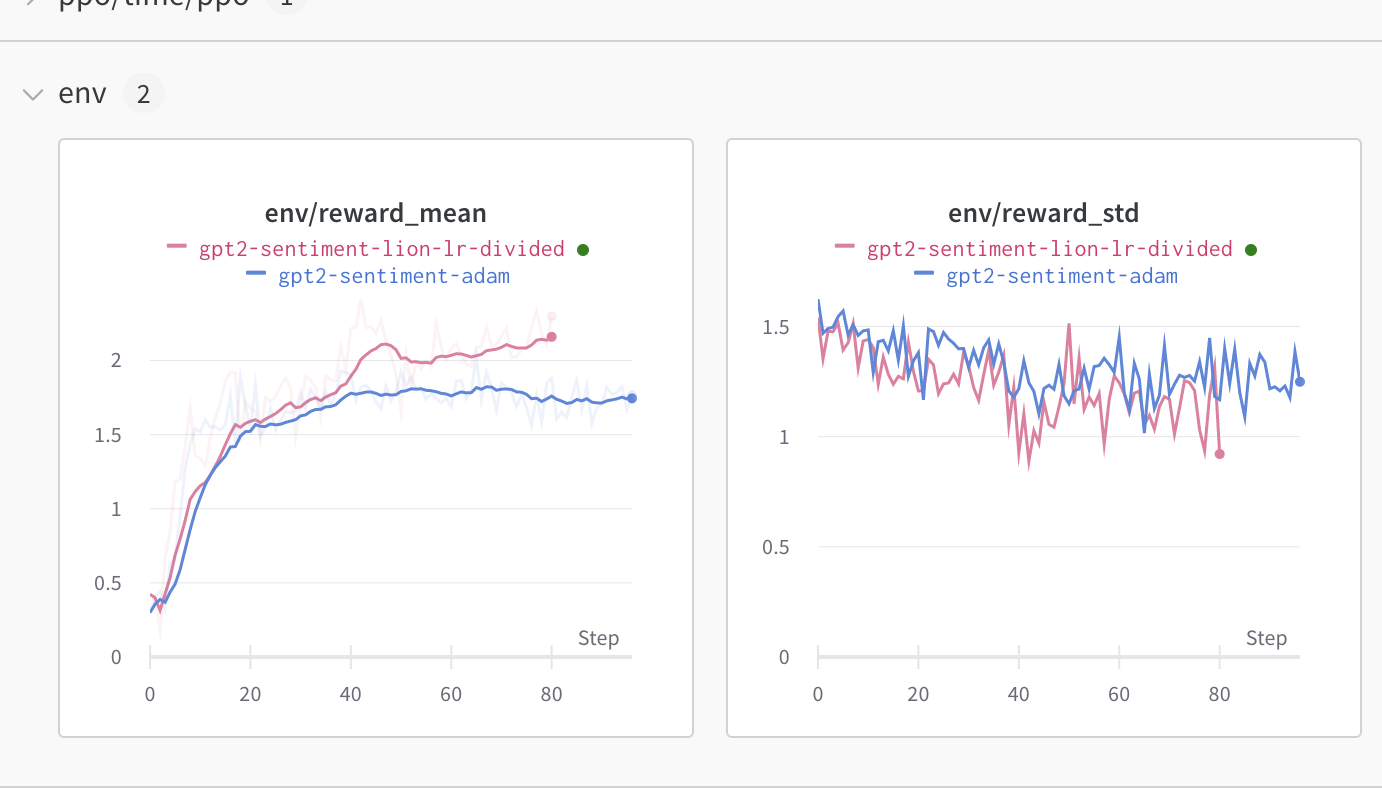1382x788 pixels.
Task: Click the env/reward_mean chart title
Action: (x=376, y=213)
